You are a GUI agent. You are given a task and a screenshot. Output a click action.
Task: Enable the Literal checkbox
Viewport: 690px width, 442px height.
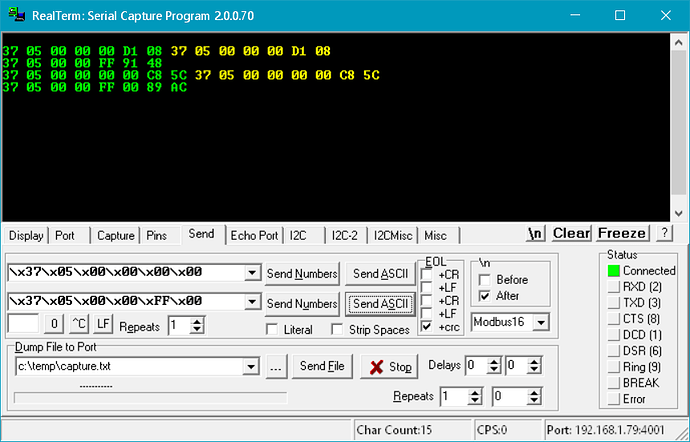272,329
